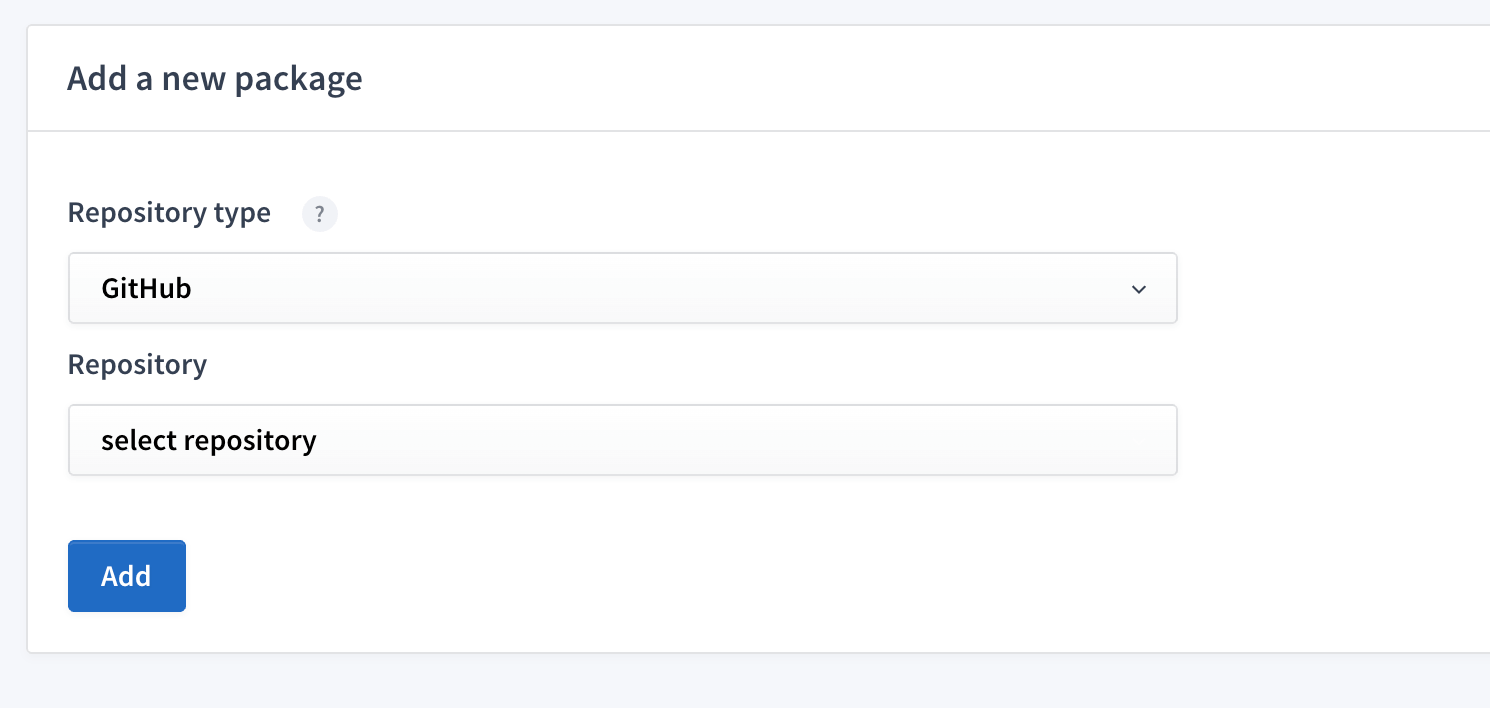Click the 'GitHub' text in the selector
Image resolution: width=1490 pixels, height=708 pixels.
coord(146,288)
